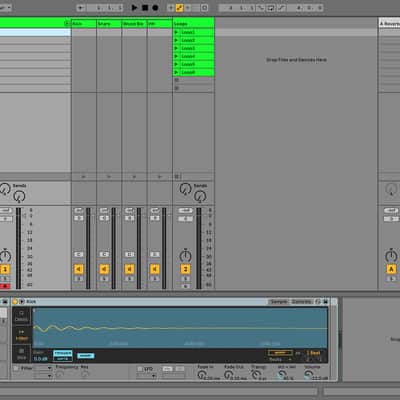
Task: Enable the LFO checkbox in Simpler
Action: [x=140, y=369]
